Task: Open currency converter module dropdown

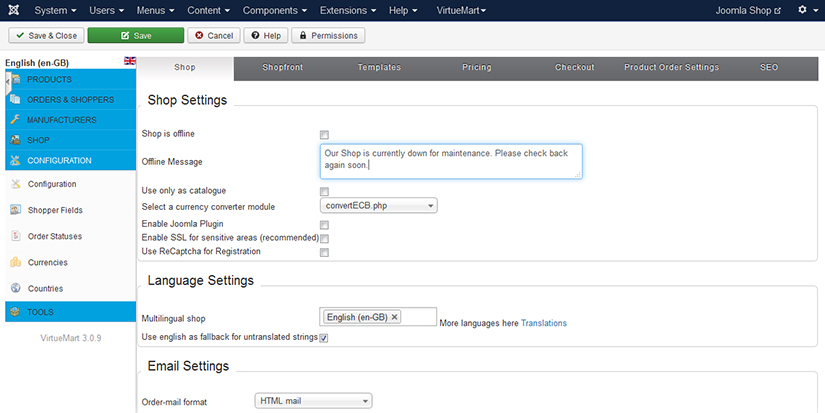Action: (x=379, y=206)
